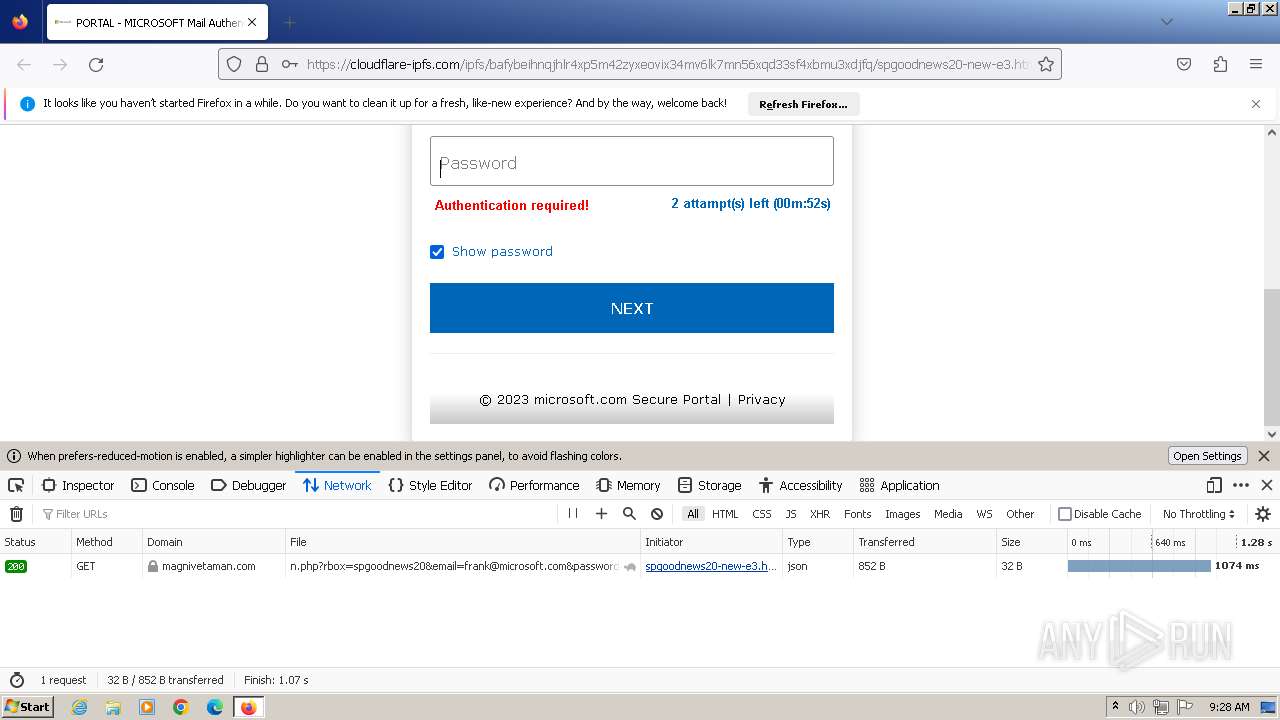List all tabs dropdown arrow
Image resolution: width=1280 pixels, height=720 pixels.
[1166, 22]
